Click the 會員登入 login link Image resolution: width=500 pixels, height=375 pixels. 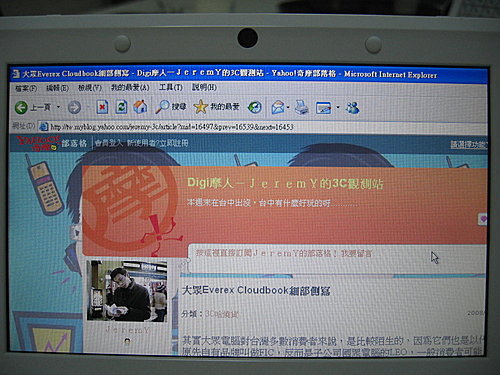109,143
